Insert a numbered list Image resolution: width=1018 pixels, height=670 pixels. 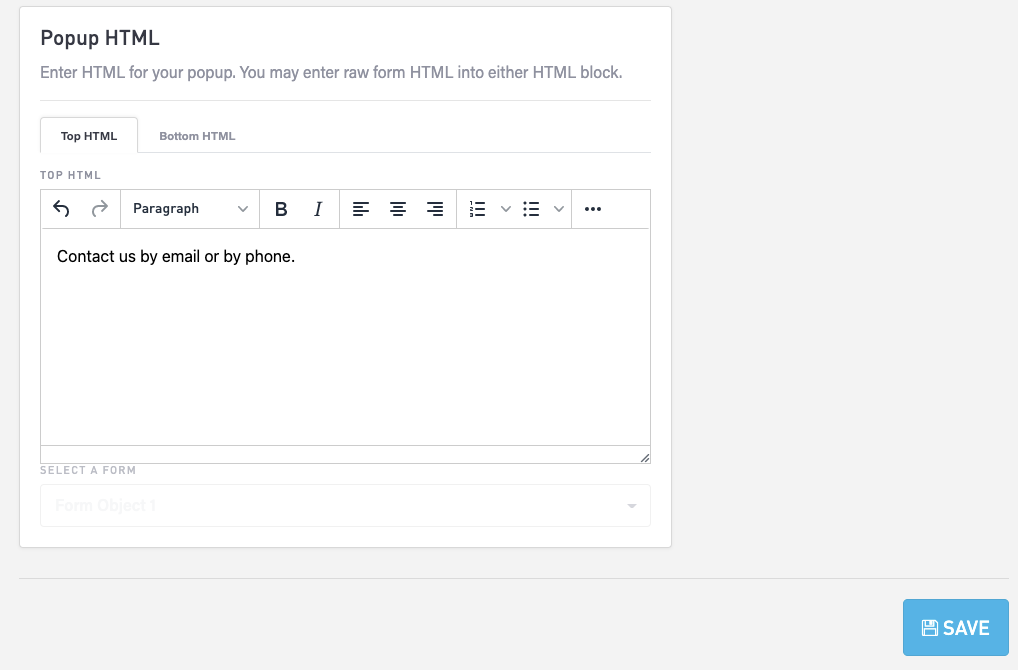[478, 209]
